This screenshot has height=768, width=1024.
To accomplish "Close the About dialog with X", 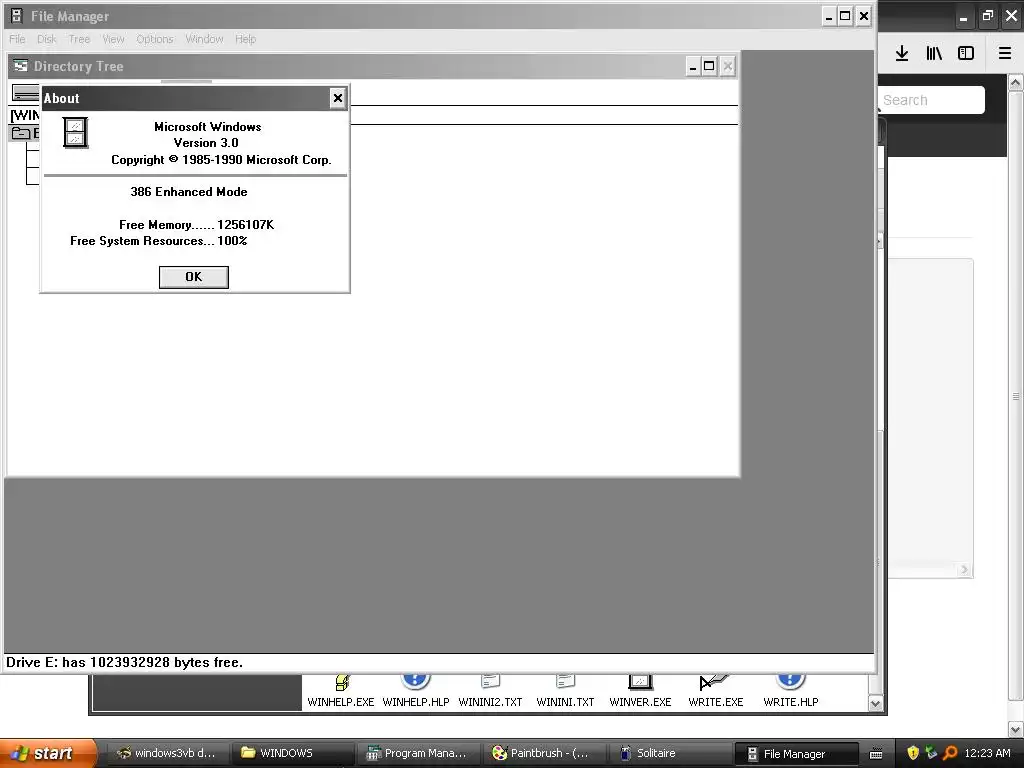I will click(x=338, y=98).
